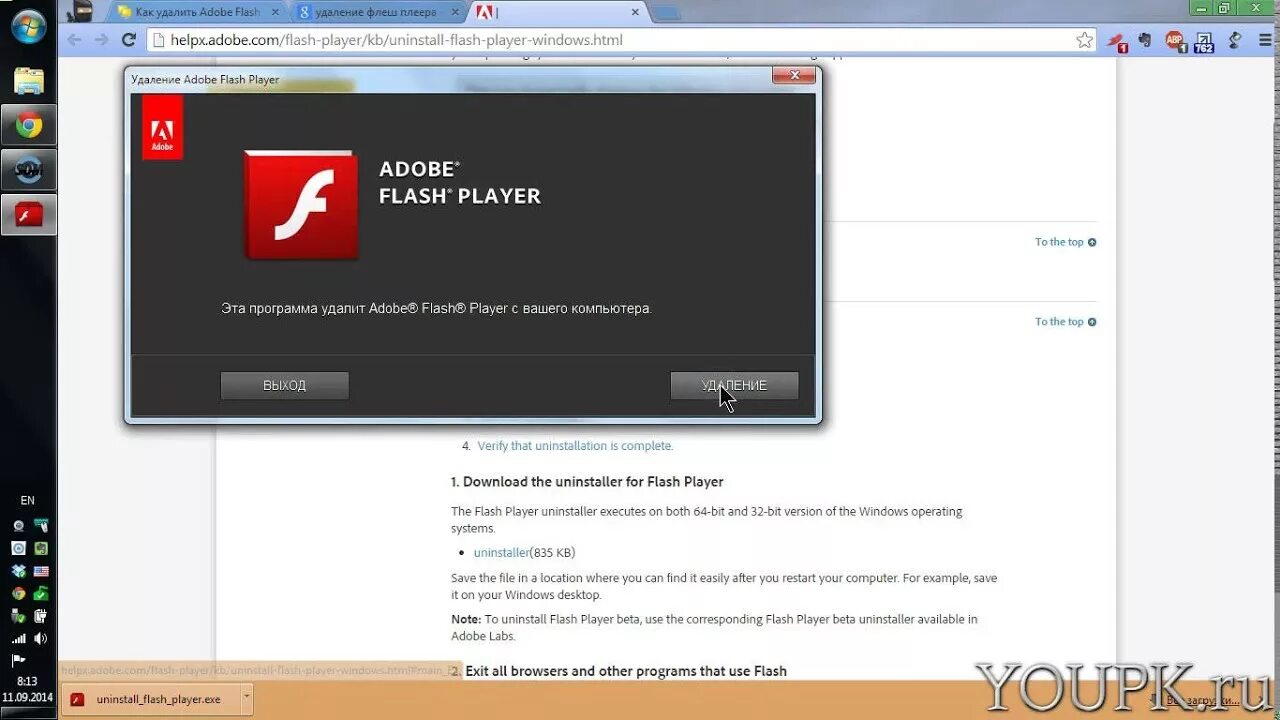Bookmark this page with the star icon
Screen dimensions: 1280x720
pyautogui.click(x=1084, y=40)
